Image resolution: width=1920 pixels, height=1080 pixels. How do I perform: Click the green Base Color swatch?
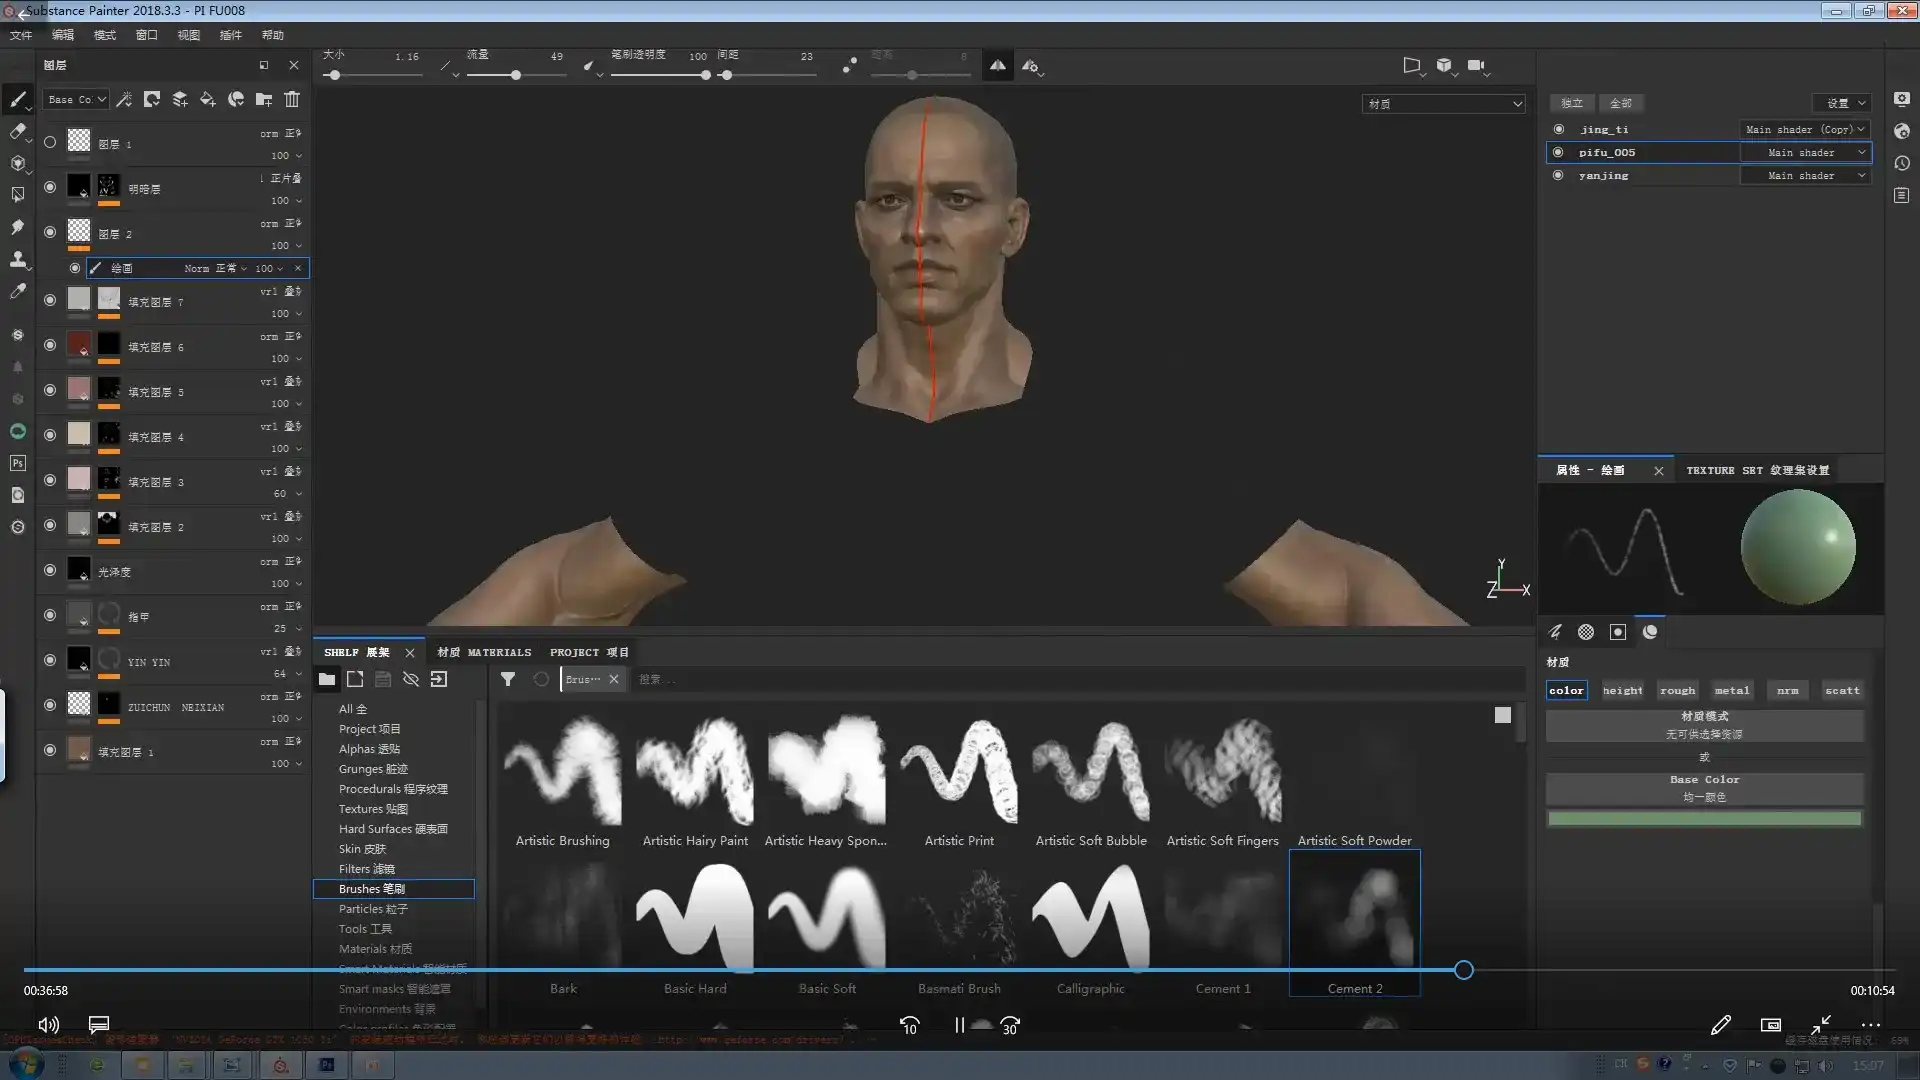click(x=1704, y=819)
